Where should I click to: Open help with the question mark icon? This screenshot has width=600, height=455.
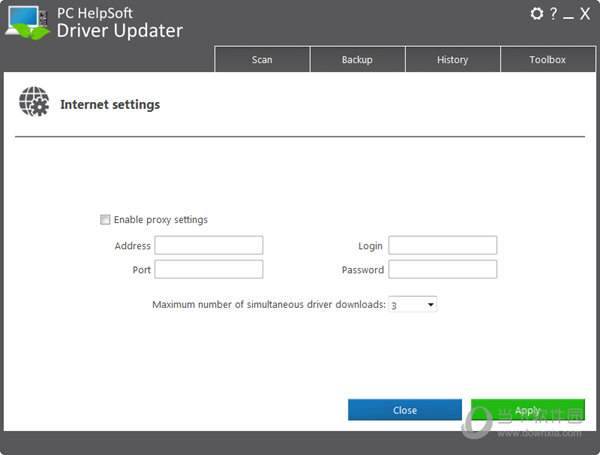[x=553, y=14]
